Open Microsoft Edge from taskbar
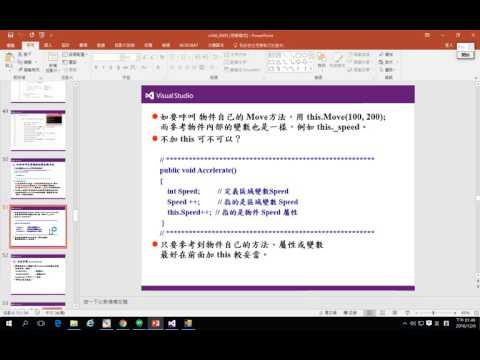 tap(58, 323)
